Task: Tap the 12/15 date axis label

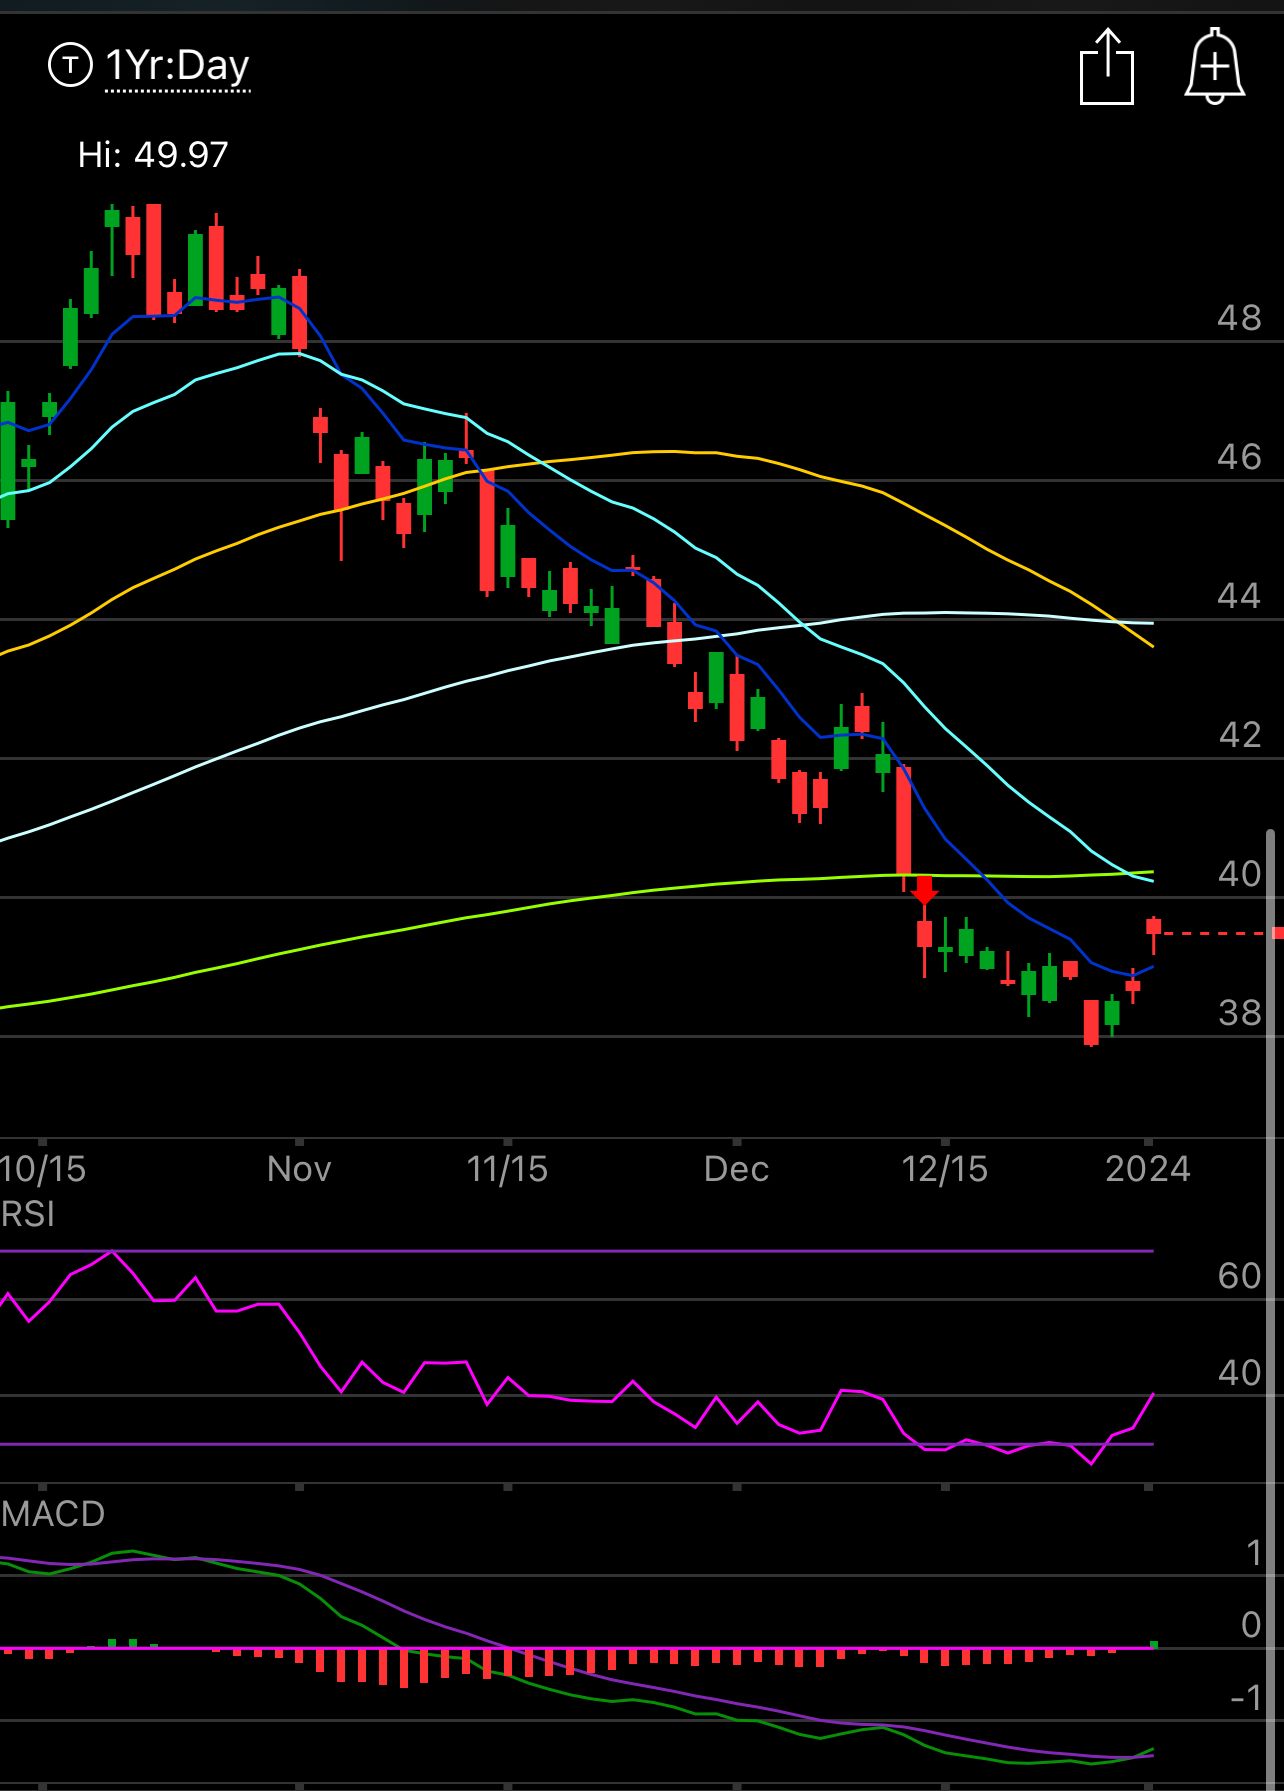Action: tap(944, 1169)
